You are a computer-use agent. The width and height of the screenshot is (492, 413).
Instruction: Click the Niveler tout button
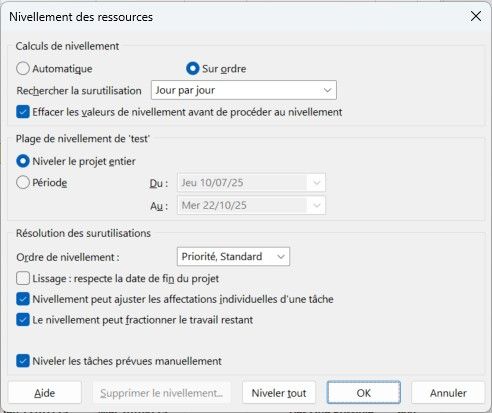coord(279,393)
